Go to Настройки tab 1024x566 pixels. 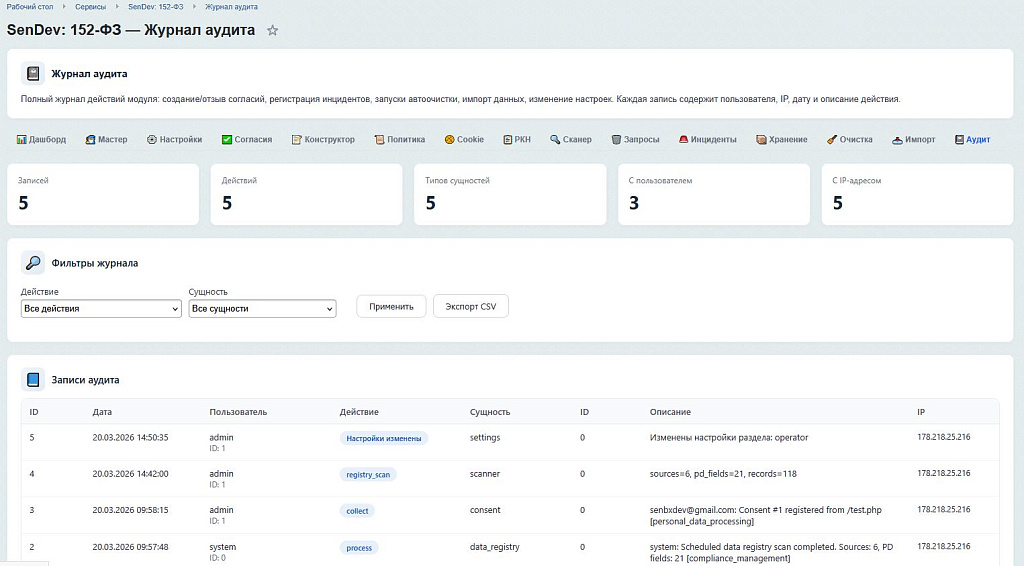[174, 140]
